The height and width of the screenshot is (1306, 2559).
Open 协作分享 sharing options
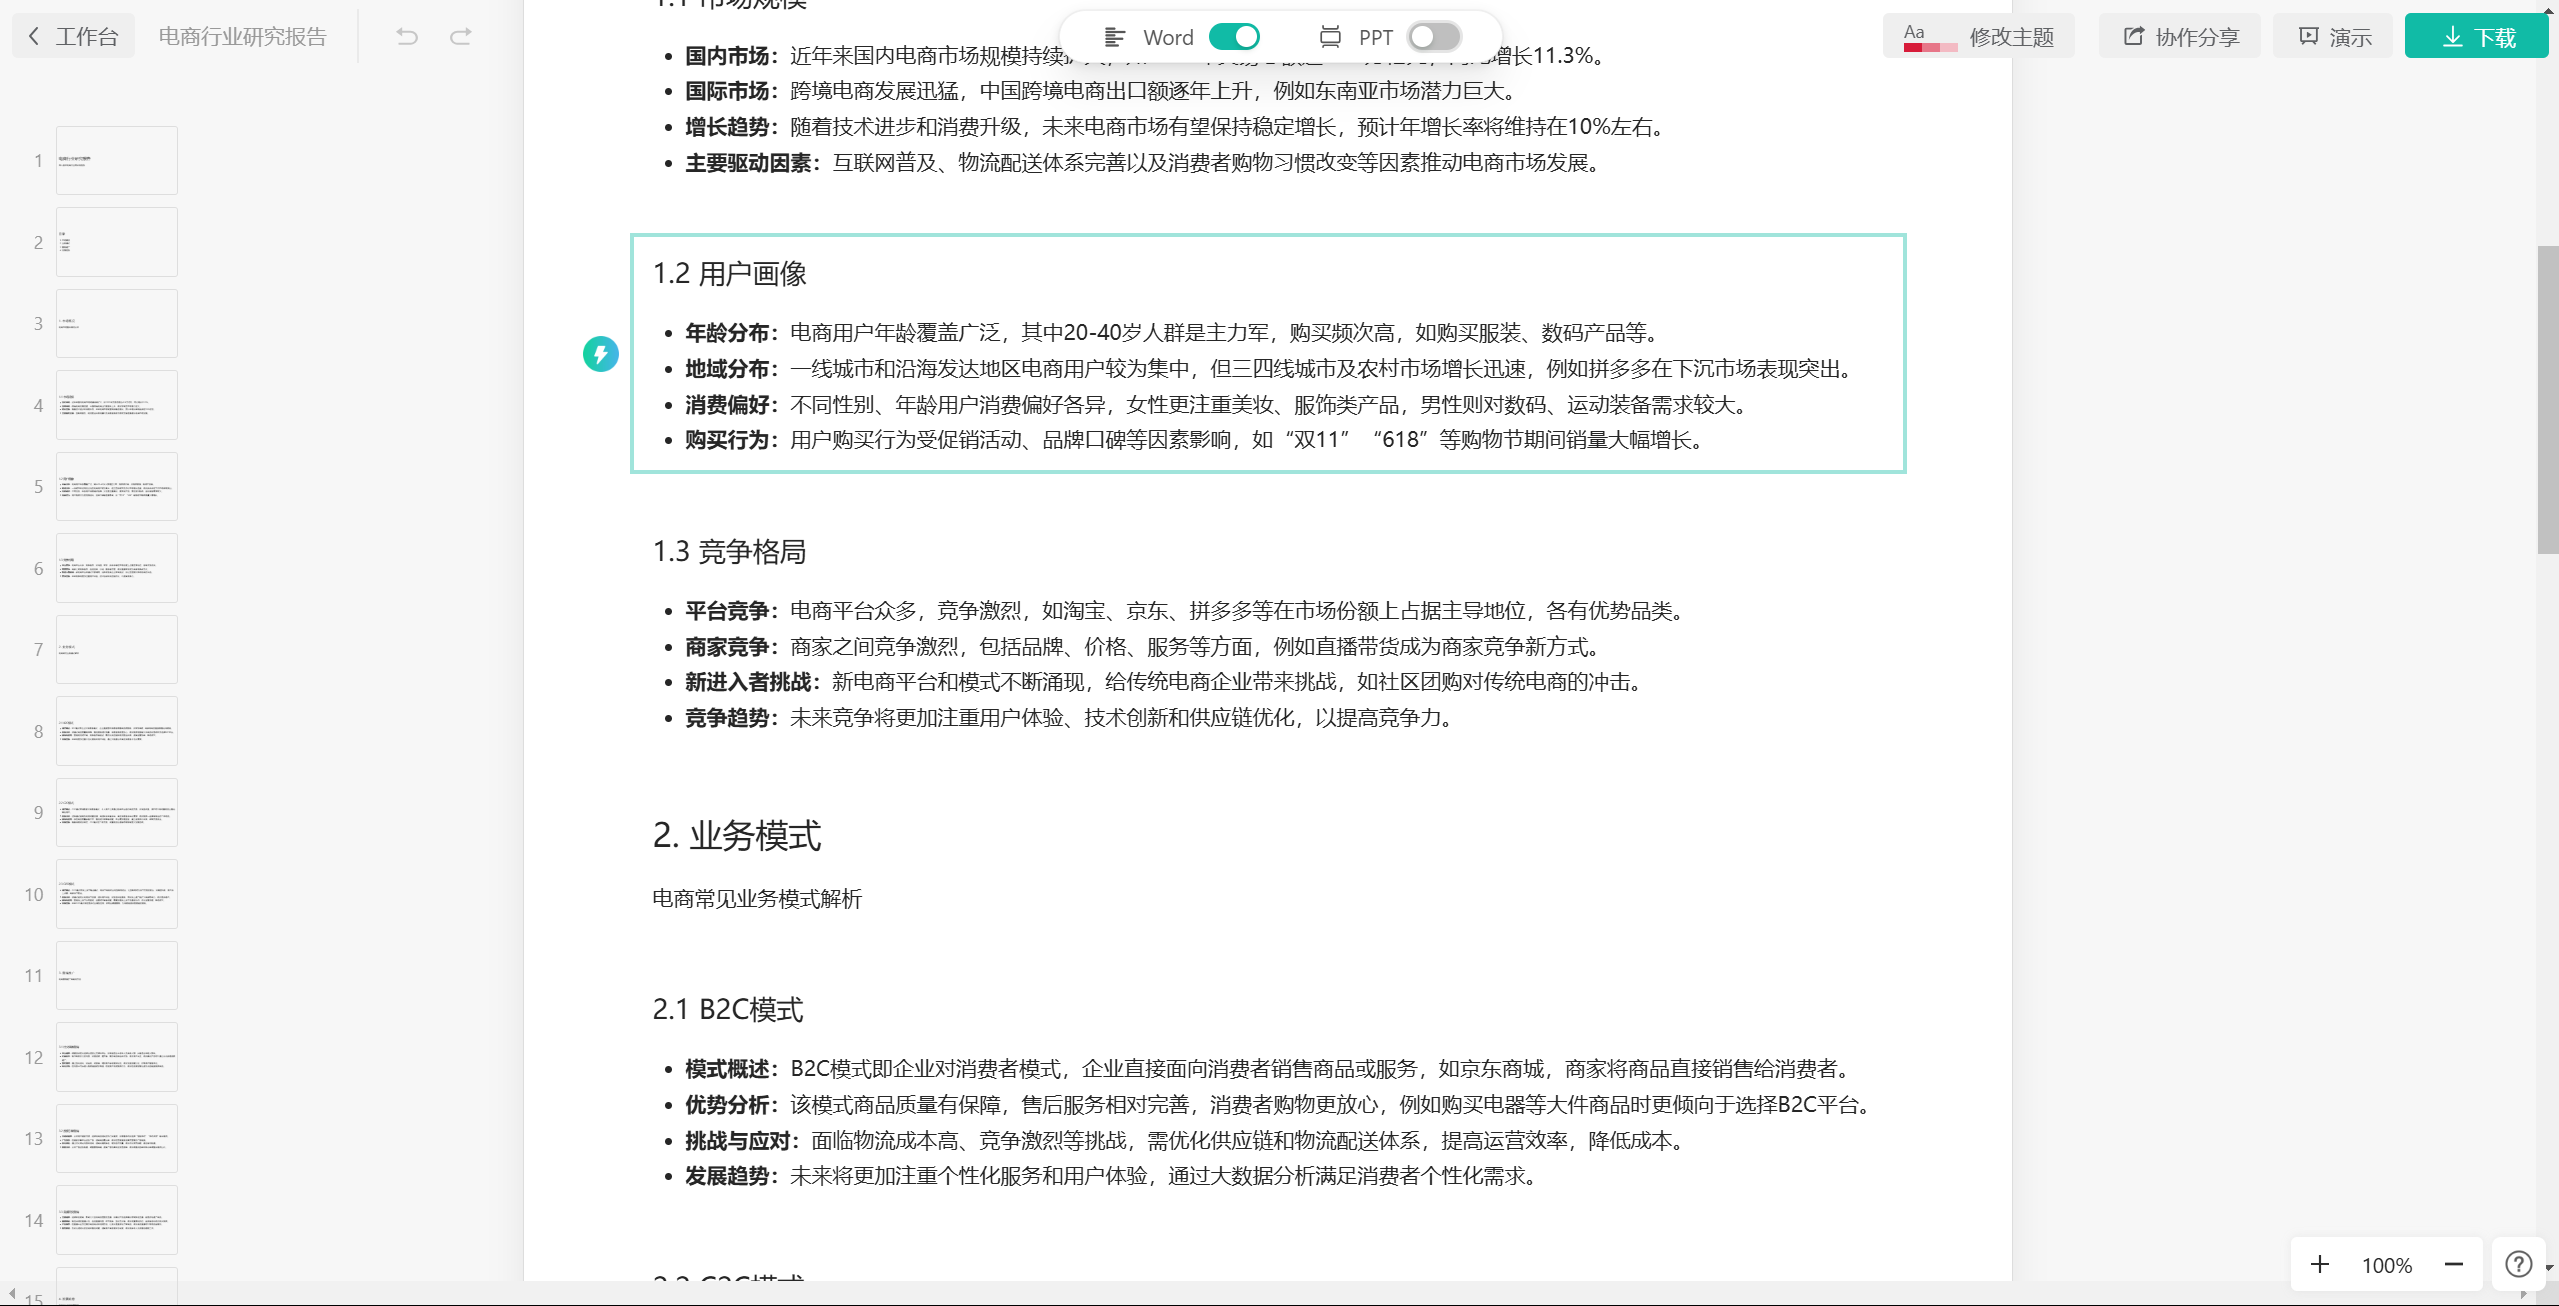(x=2180, y=37)
